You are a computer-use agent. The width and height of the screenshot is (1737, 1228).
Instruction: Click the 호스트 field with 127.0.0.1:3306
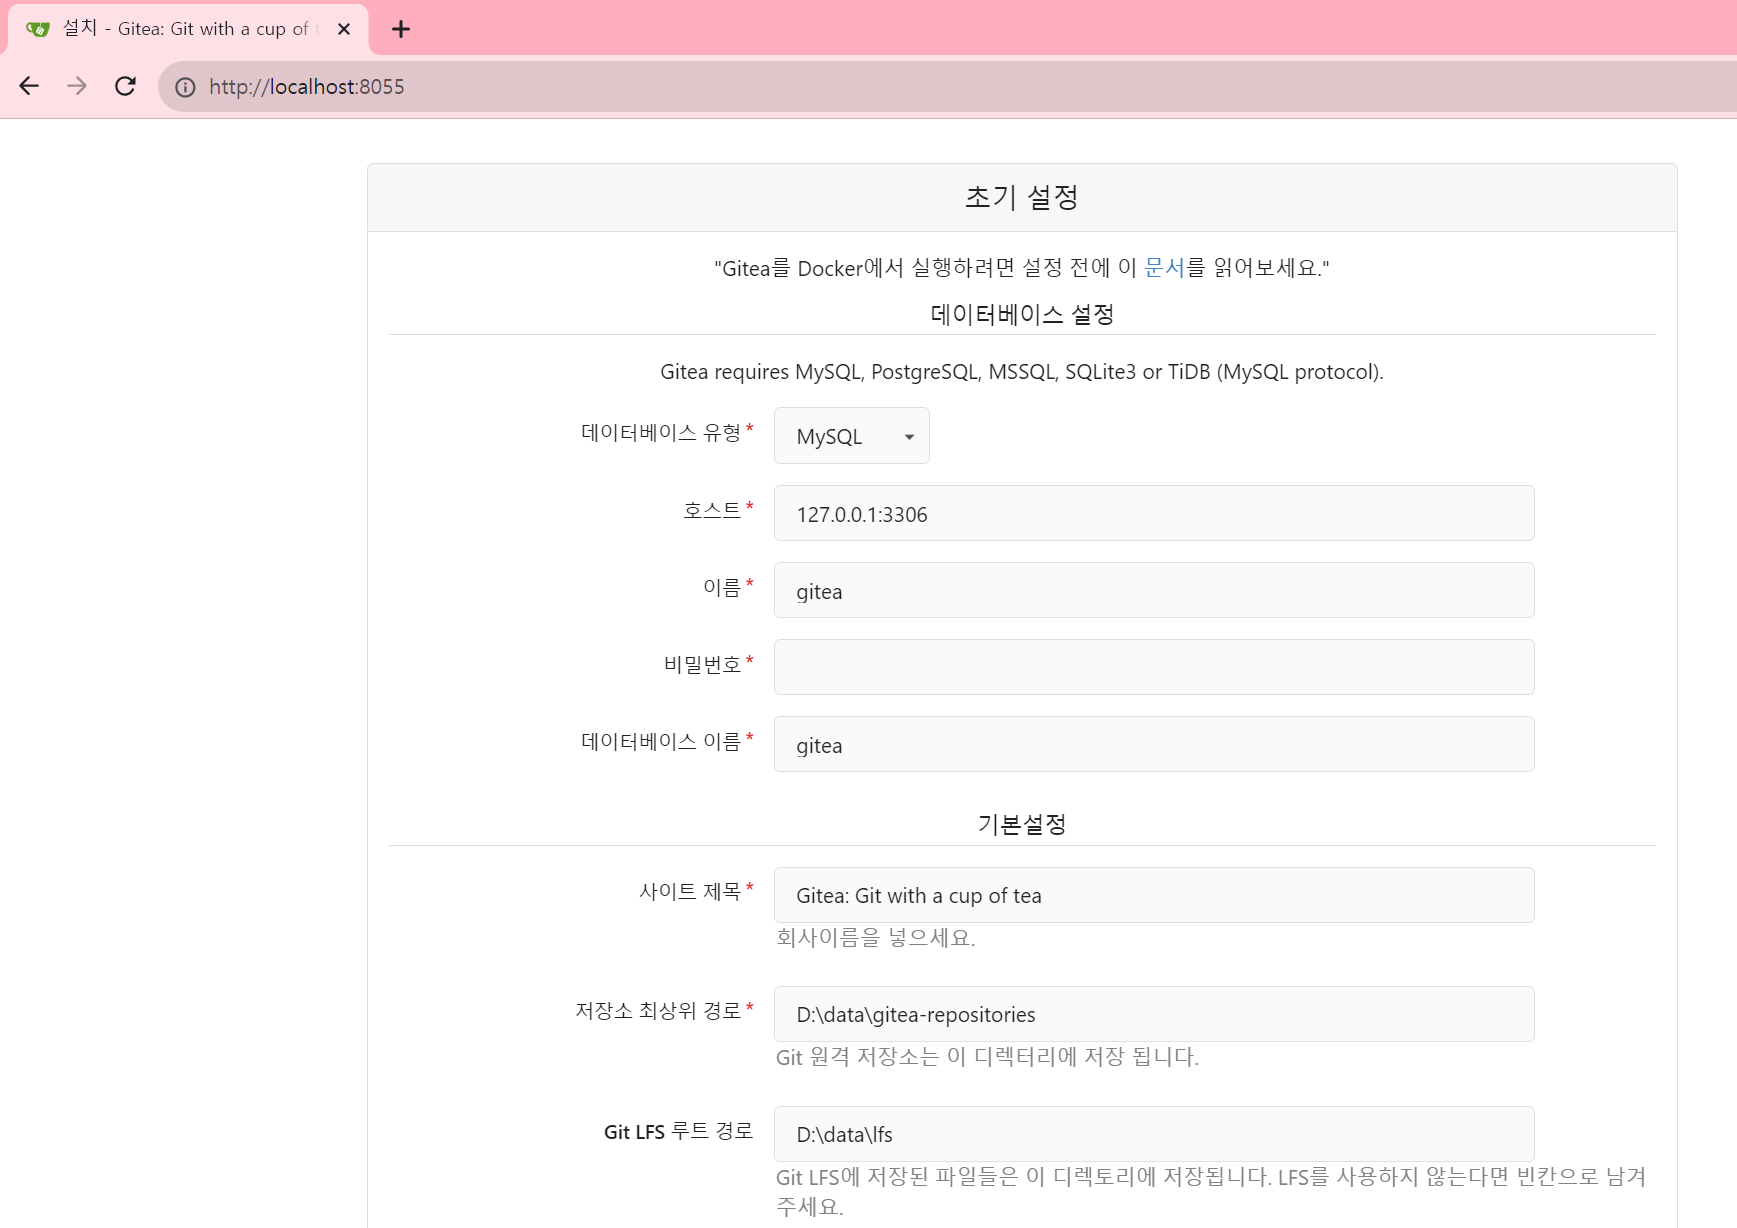click(1154, 513)
